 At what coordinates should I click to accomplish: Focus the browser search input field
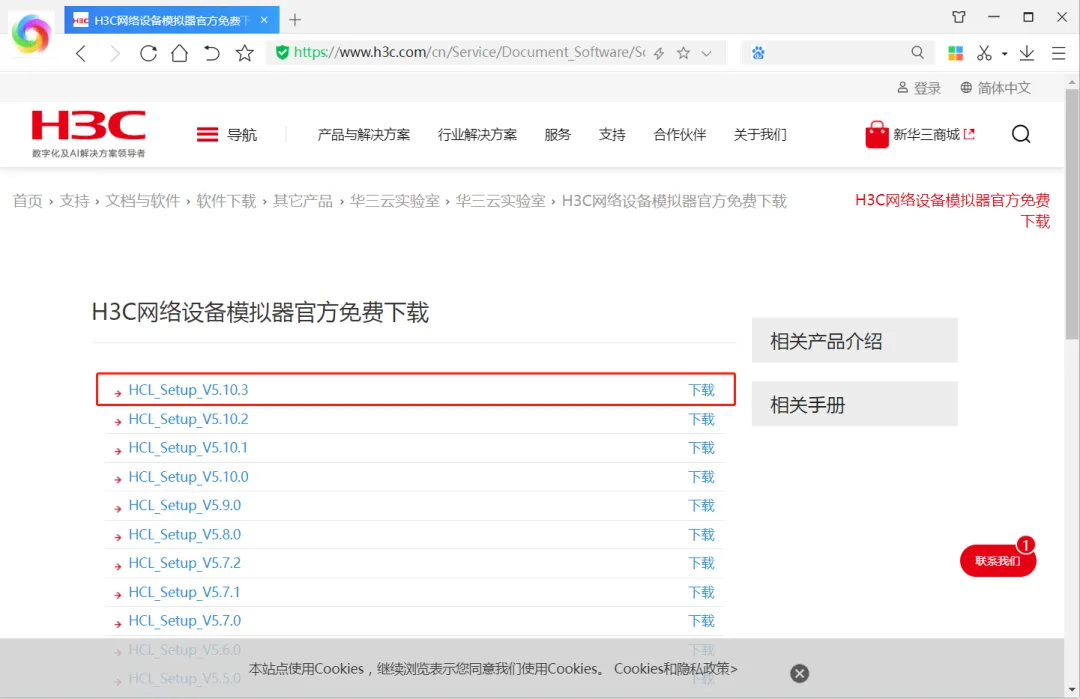tap(837, 53)
